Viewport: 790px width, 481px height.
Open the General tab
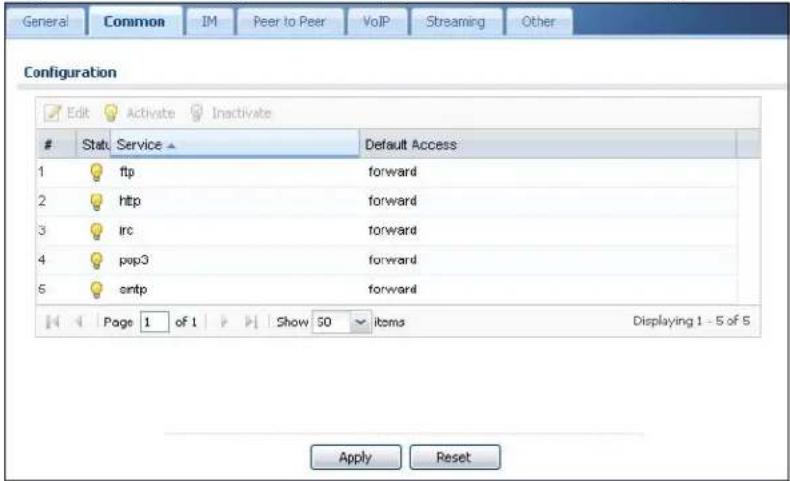(x=45, y=22)
